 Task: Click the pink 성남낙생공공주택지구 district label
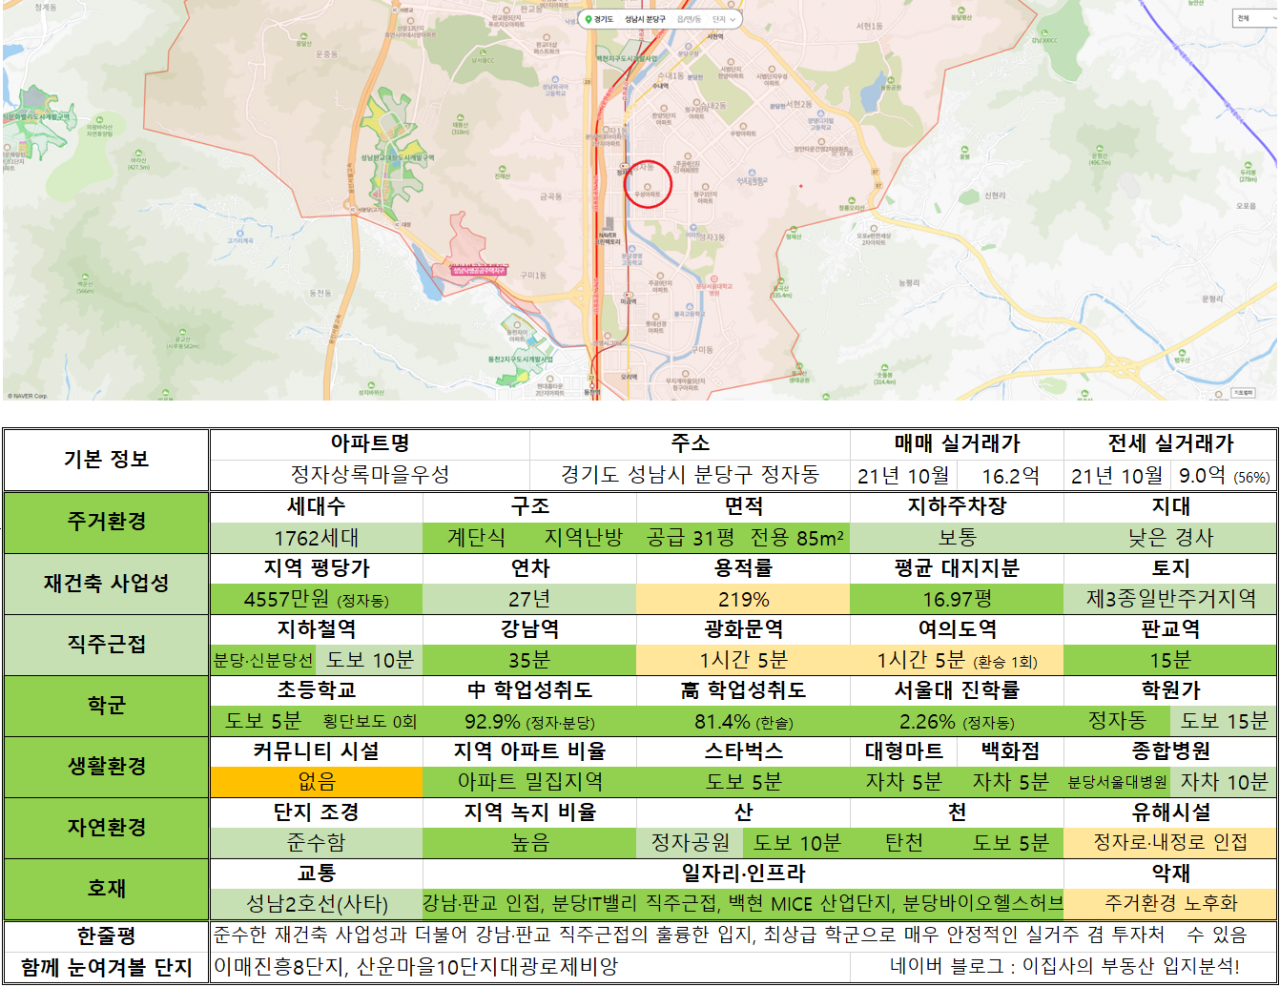[480, 270]
